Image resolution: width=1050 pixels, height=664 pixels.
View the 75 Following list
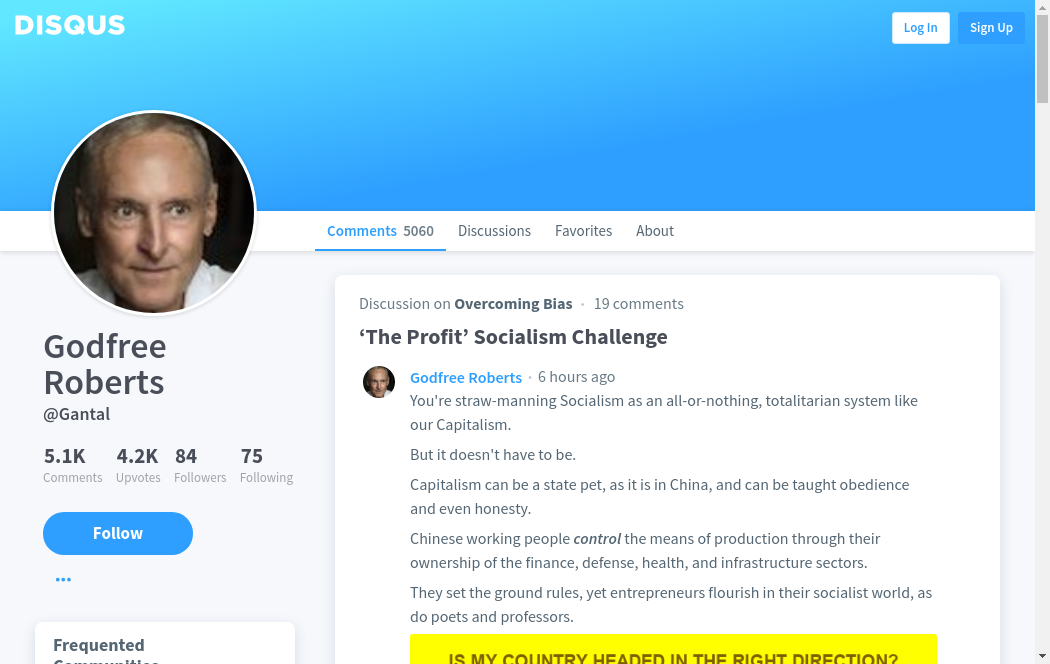266,465
